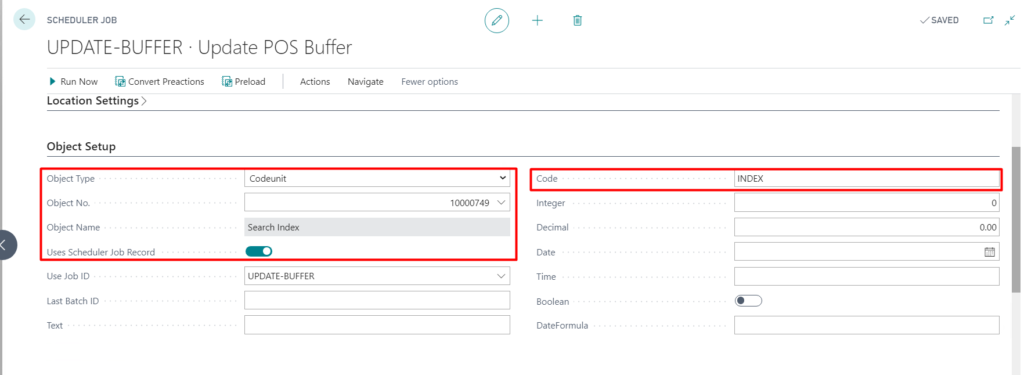Choose Convert Preactions

pos(159,82)
